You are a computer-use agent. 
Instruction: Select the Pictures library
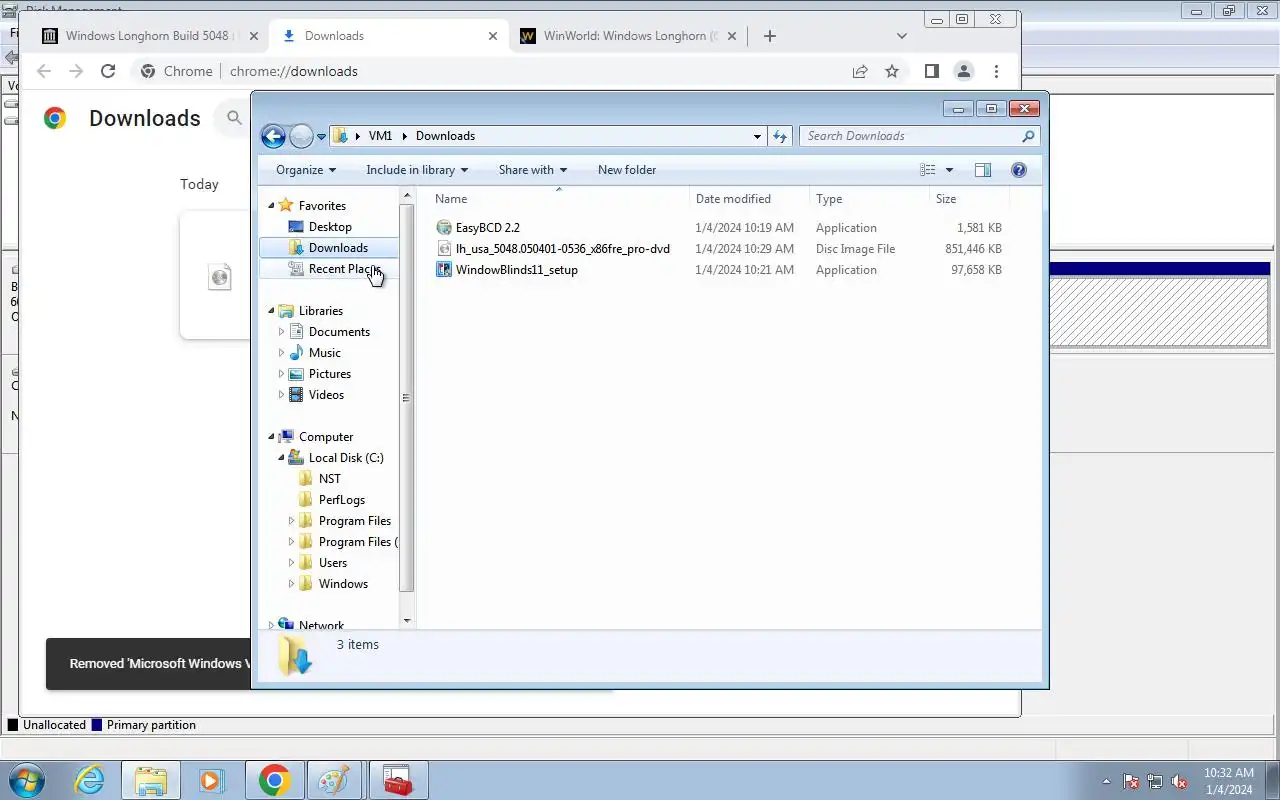pyautogui.click(x=330, y=374)
